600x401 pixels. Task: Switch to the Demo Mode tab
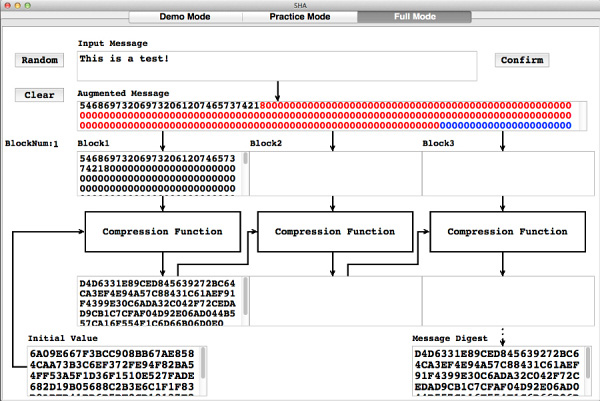(x=185, y=17)
